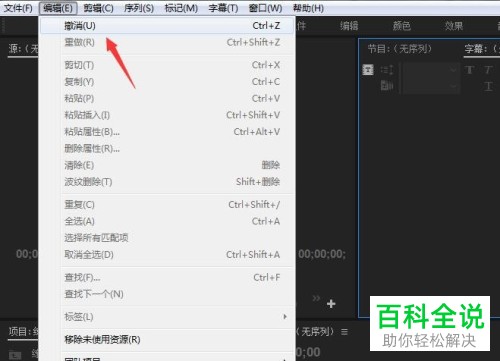The image size is (500, 361).
Task: Switch to the 效果 workspace tab
Action: coord(454,26)
